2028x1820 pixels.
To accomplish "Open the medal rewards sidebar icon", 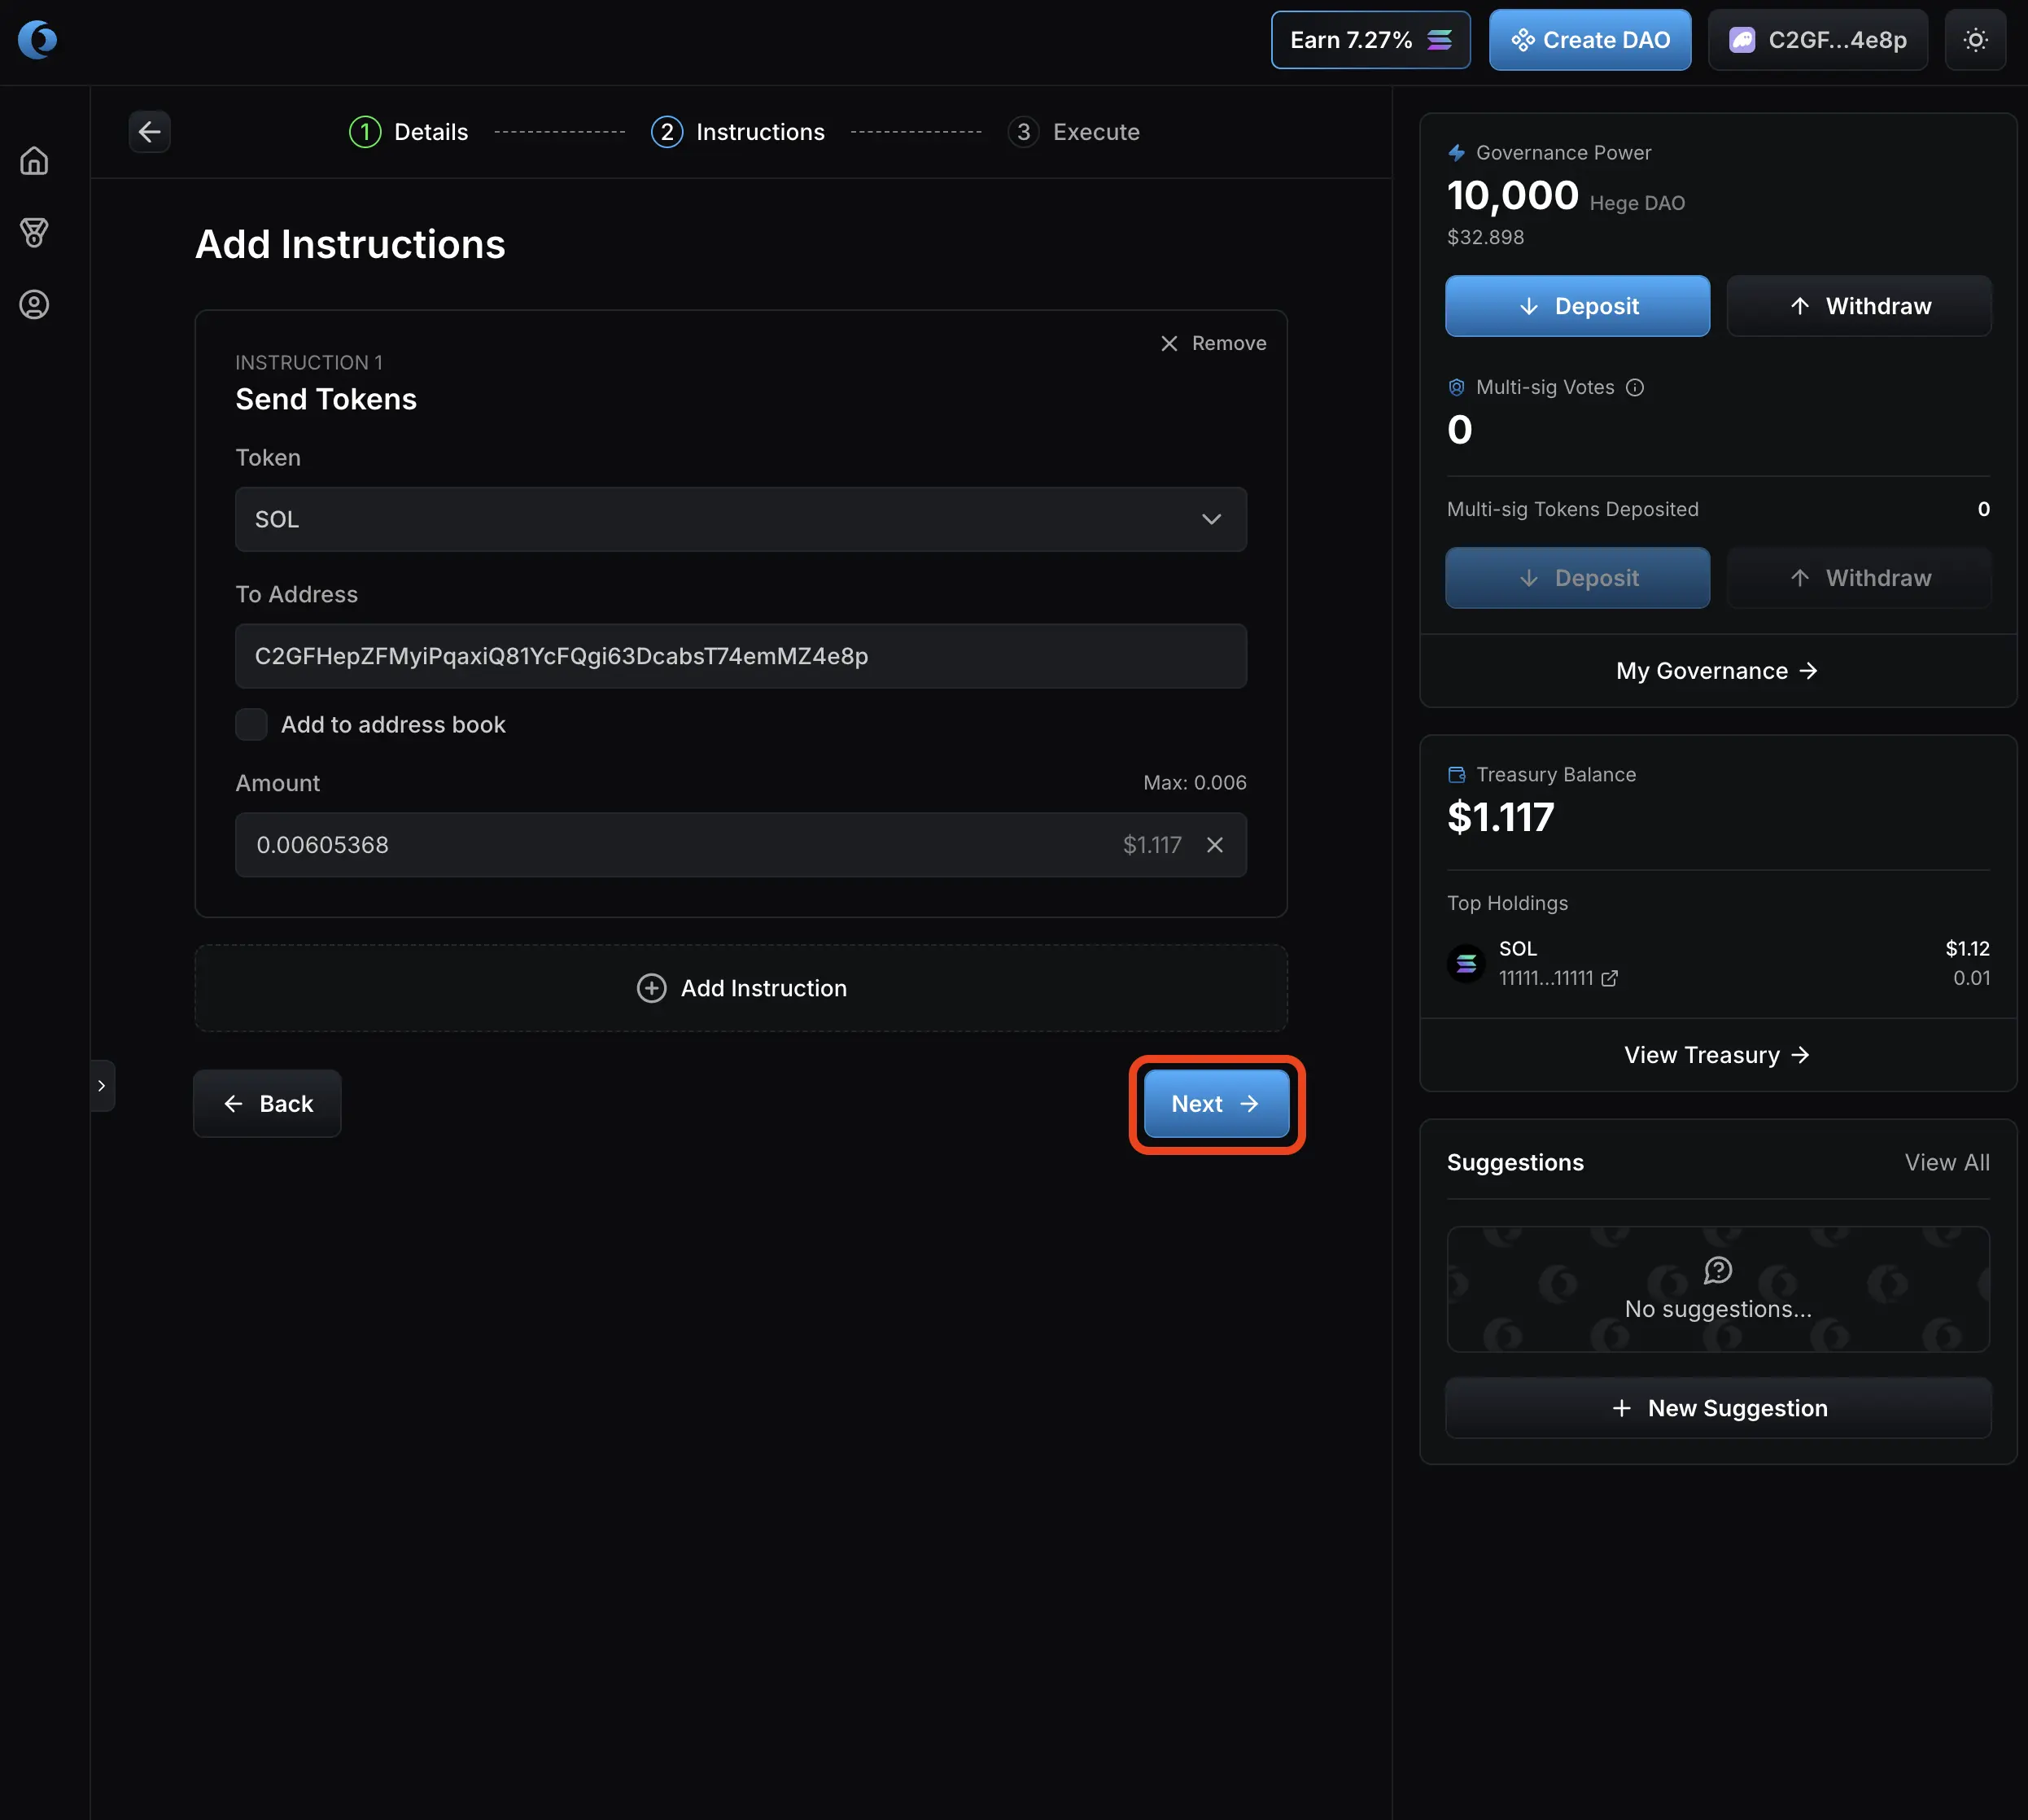I will (34, 233).
